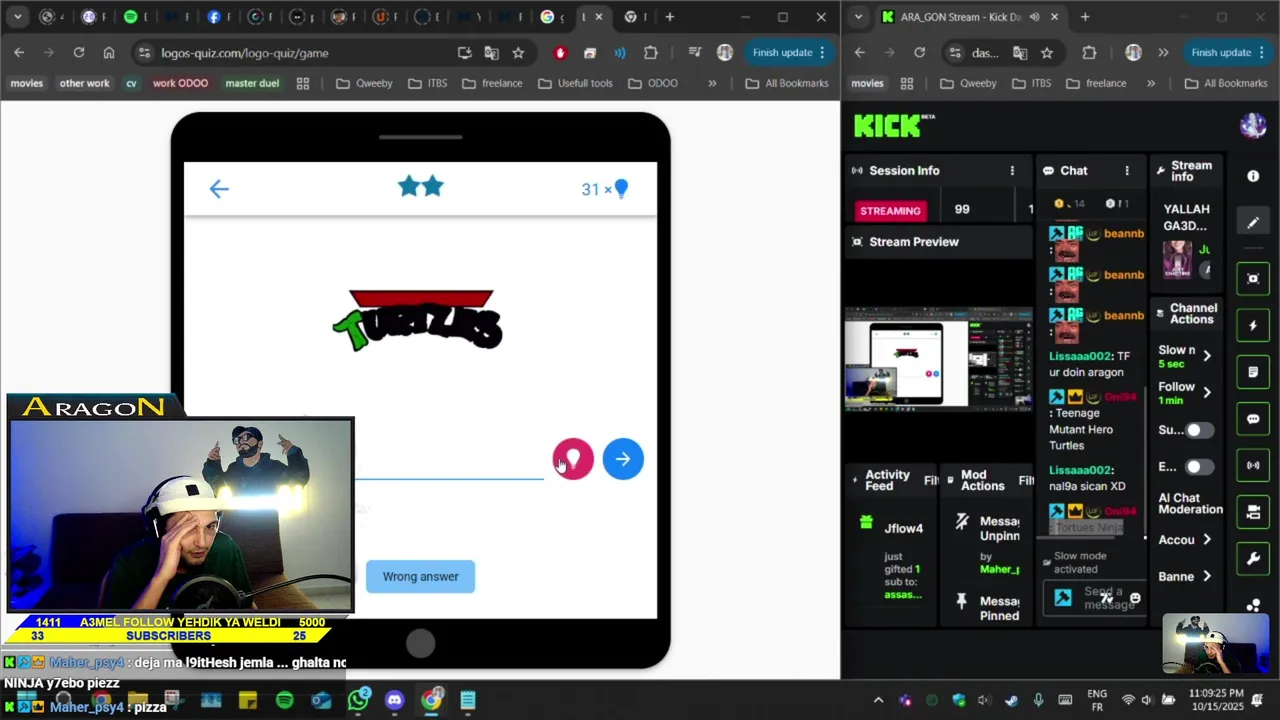Toggle the lightning bolt sidebar icon
Viewport: 1280px width, 720px height.
coord(1253,326)
